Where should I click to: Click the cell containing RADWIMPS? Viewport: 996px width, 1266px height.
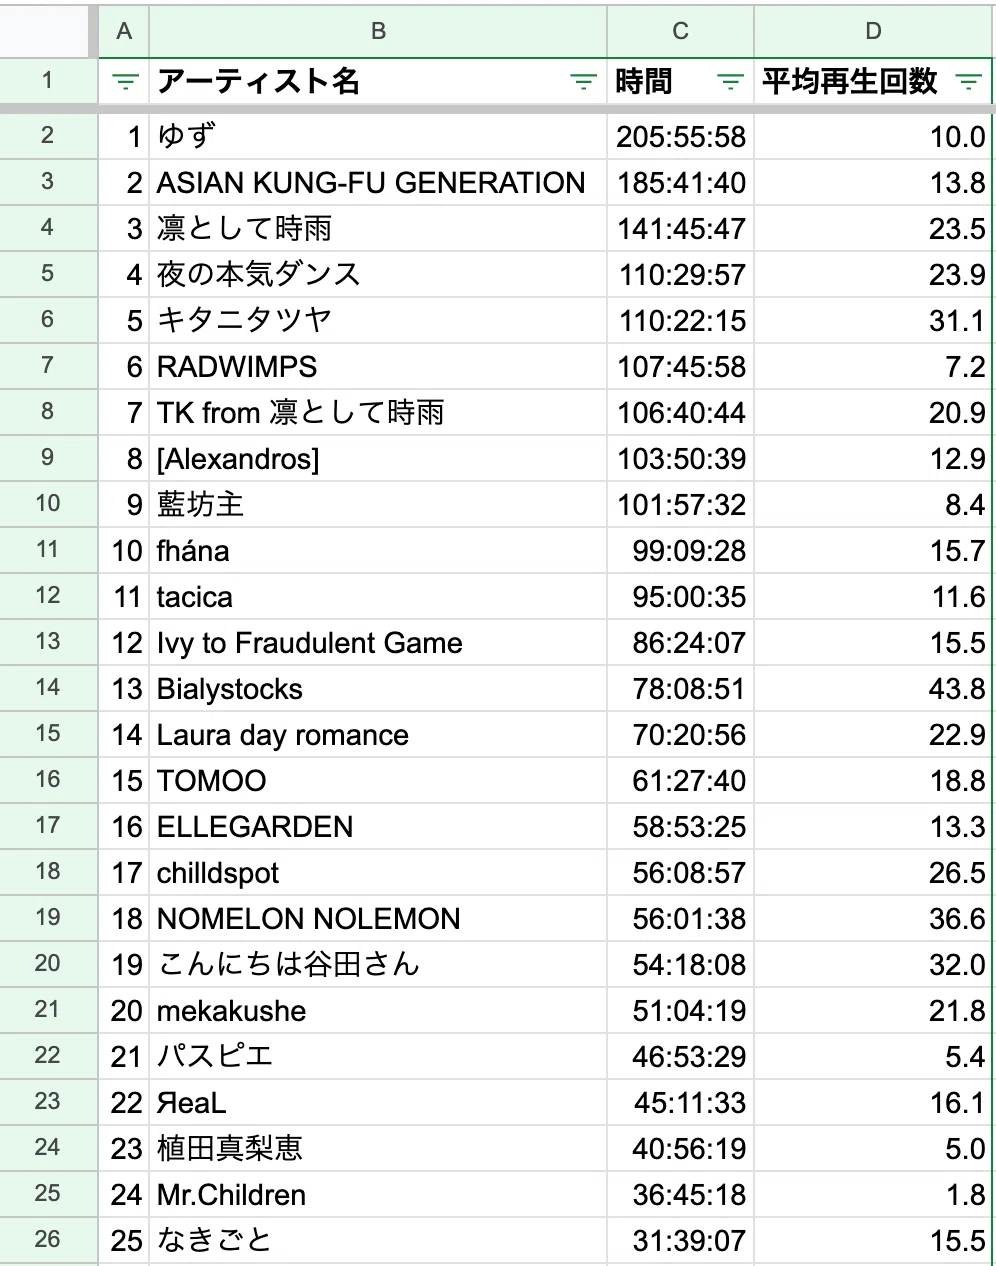pyautogui.click(x=378, y=367)
